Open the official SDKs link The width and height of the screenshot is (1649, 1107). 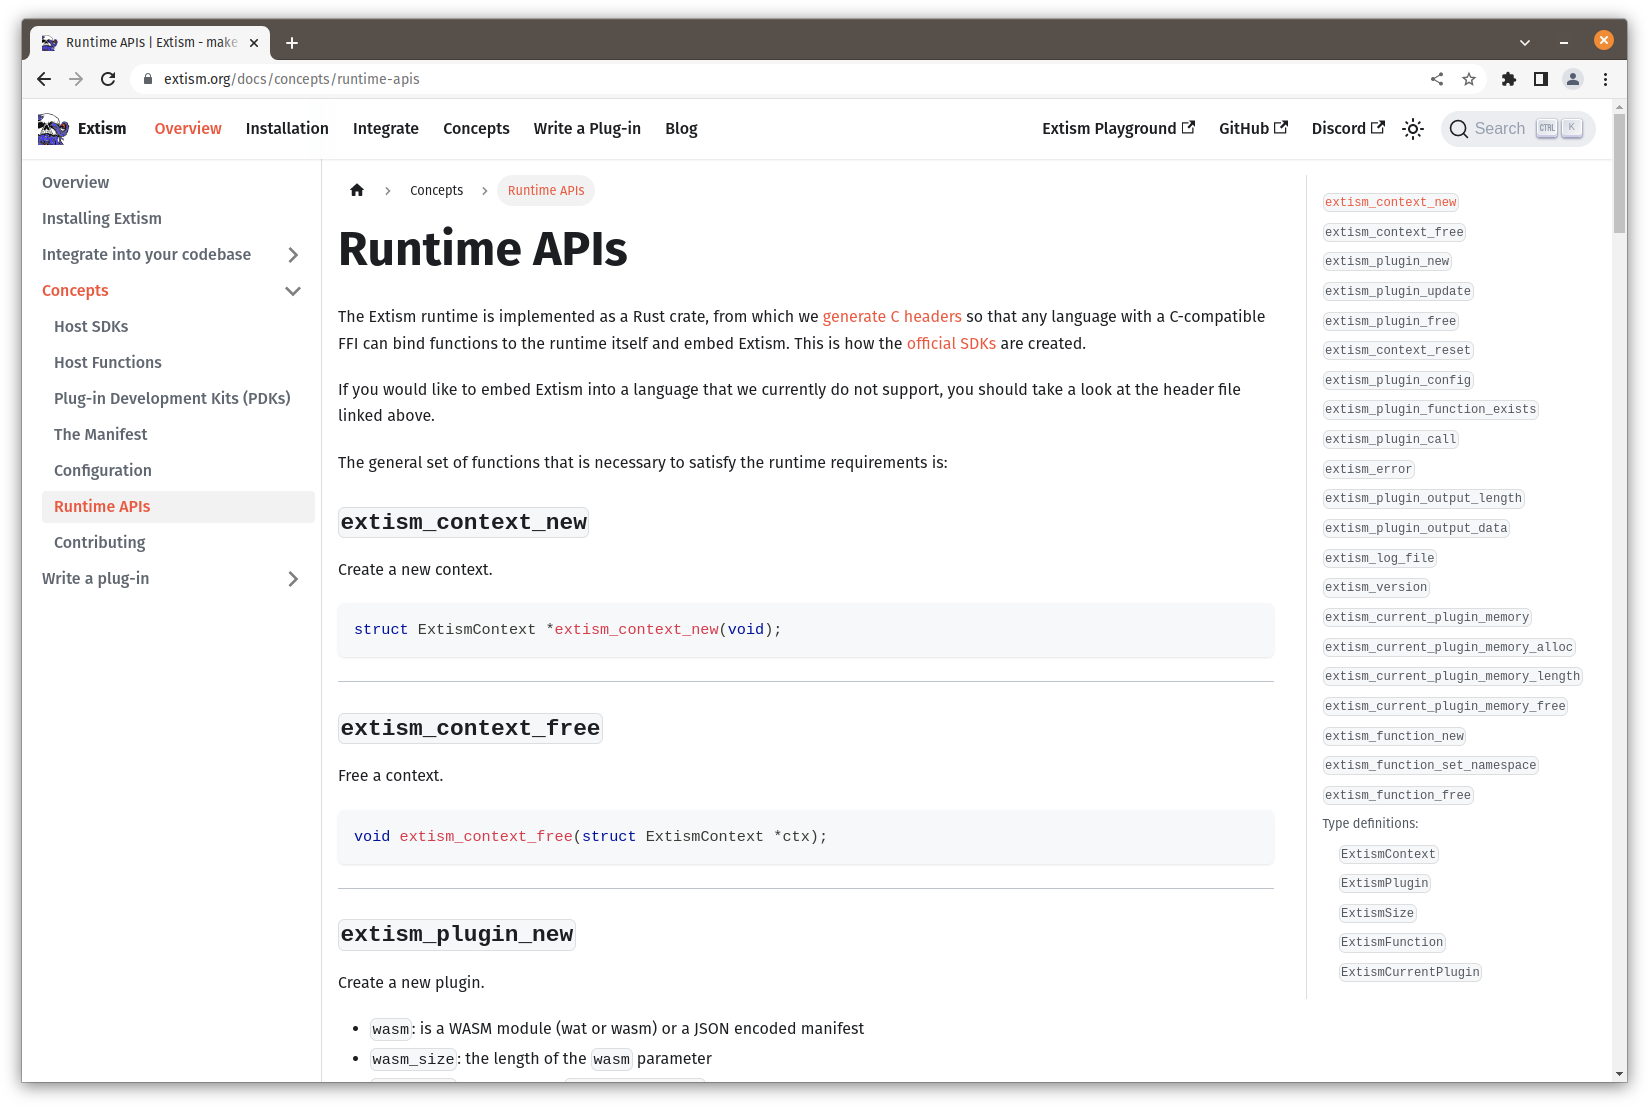point(951,344)
